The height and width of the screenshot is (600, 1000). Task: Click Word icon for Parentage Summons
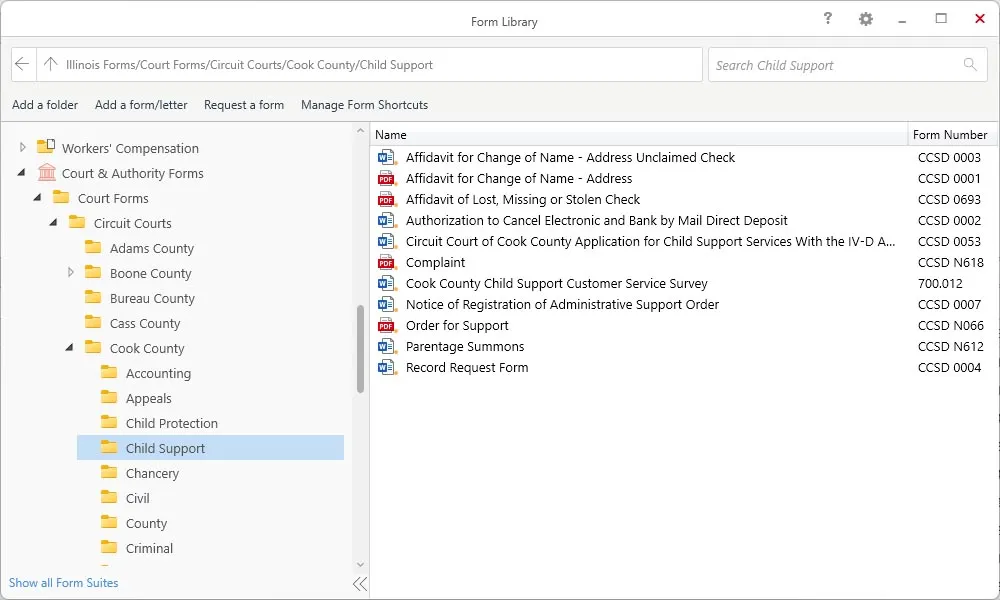tap(386, 346)
